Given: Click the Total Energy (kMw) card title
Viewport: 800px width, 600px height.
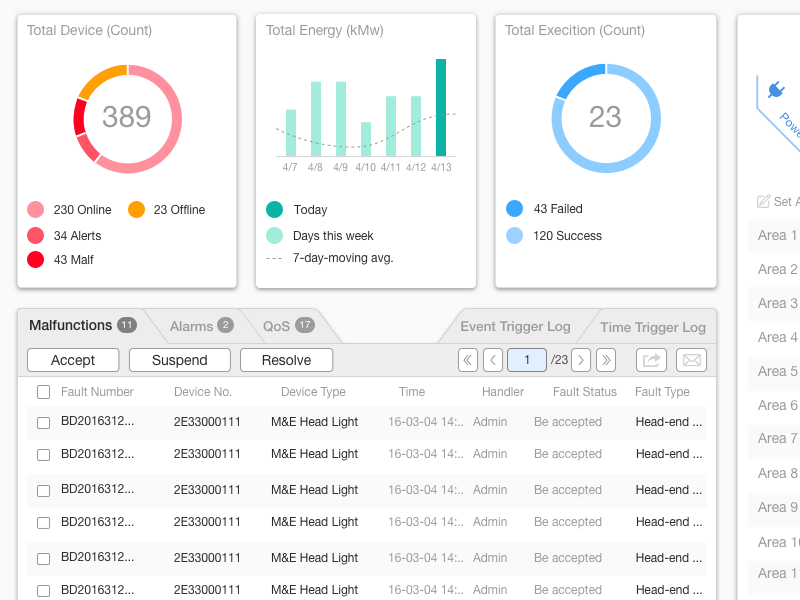Looking at the screenshot, I should click(x=324, y=31).
